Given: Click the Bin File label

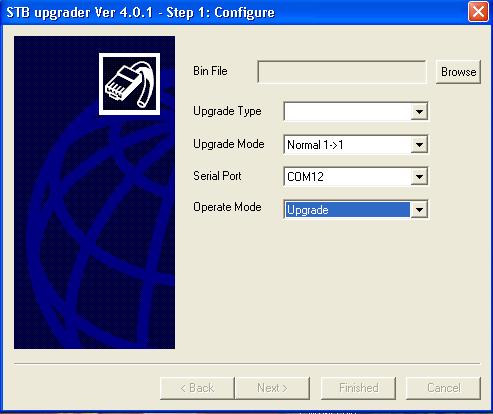Looking at the screenshot, I should click(x=210, y=71).
